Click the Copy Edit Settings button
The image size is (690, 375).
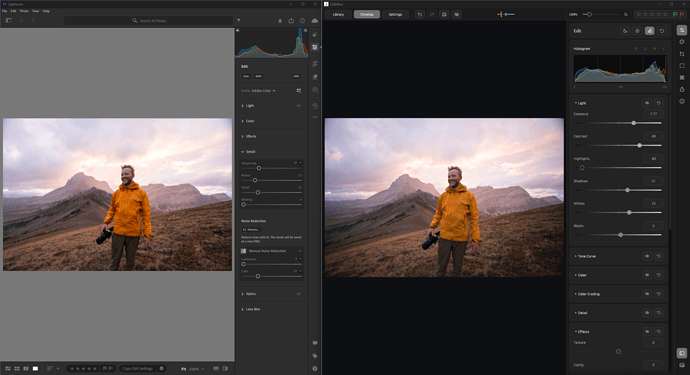tap(137, 368)
